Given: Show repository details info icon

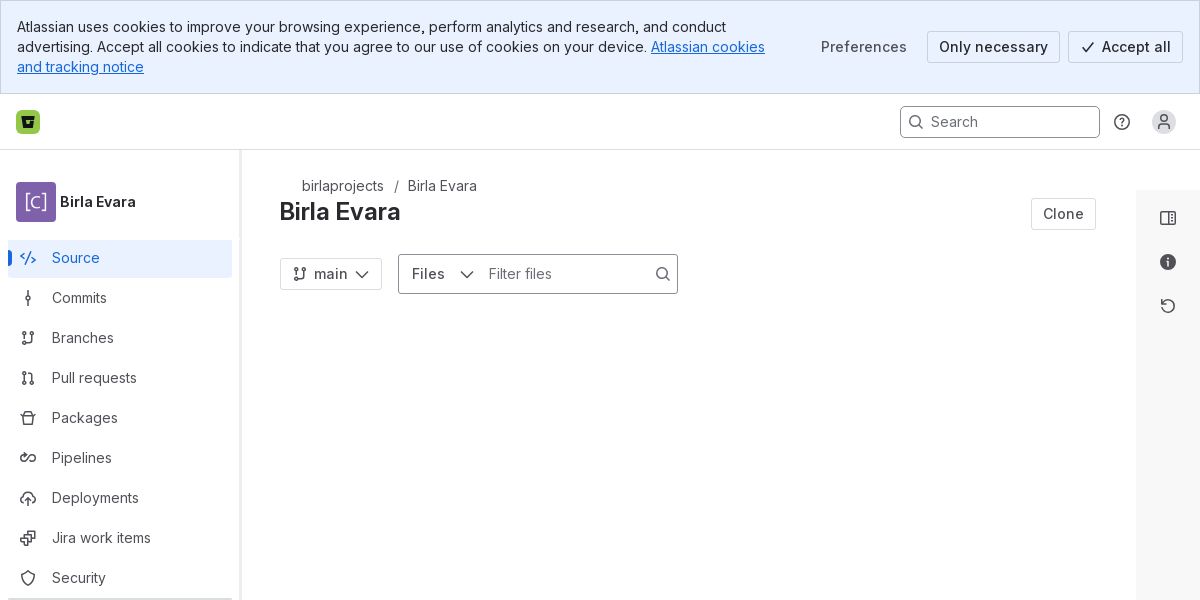Looking at the screenshot, I should point(1168,262).
